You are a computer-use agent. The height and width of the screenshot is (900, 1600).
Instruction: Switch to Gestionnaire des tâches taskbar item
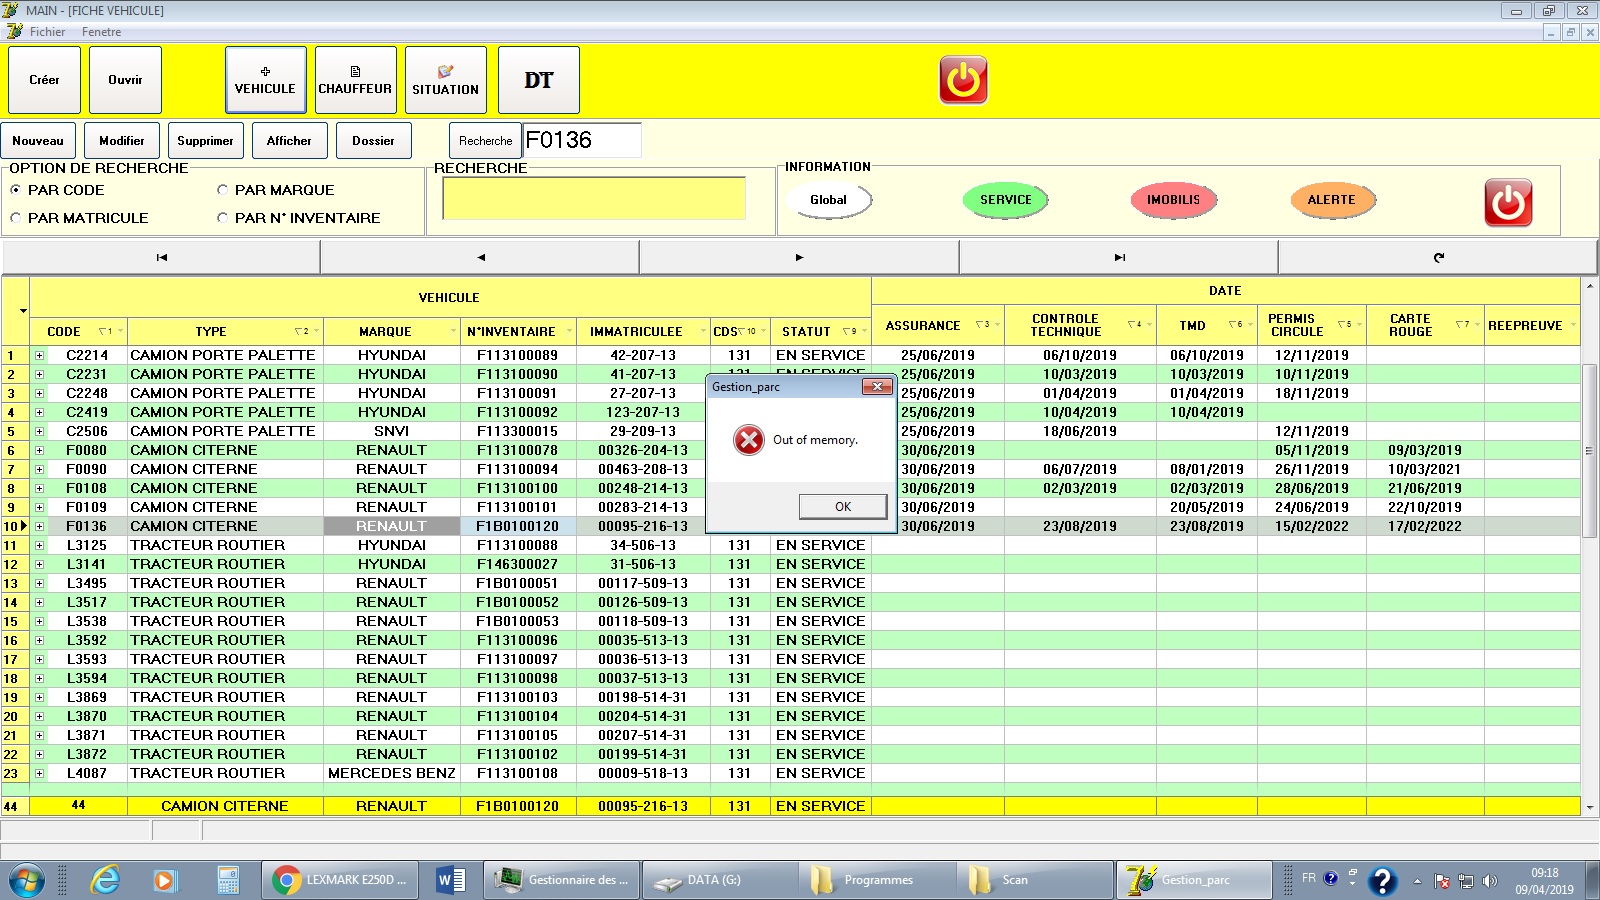tap(563, 880)
